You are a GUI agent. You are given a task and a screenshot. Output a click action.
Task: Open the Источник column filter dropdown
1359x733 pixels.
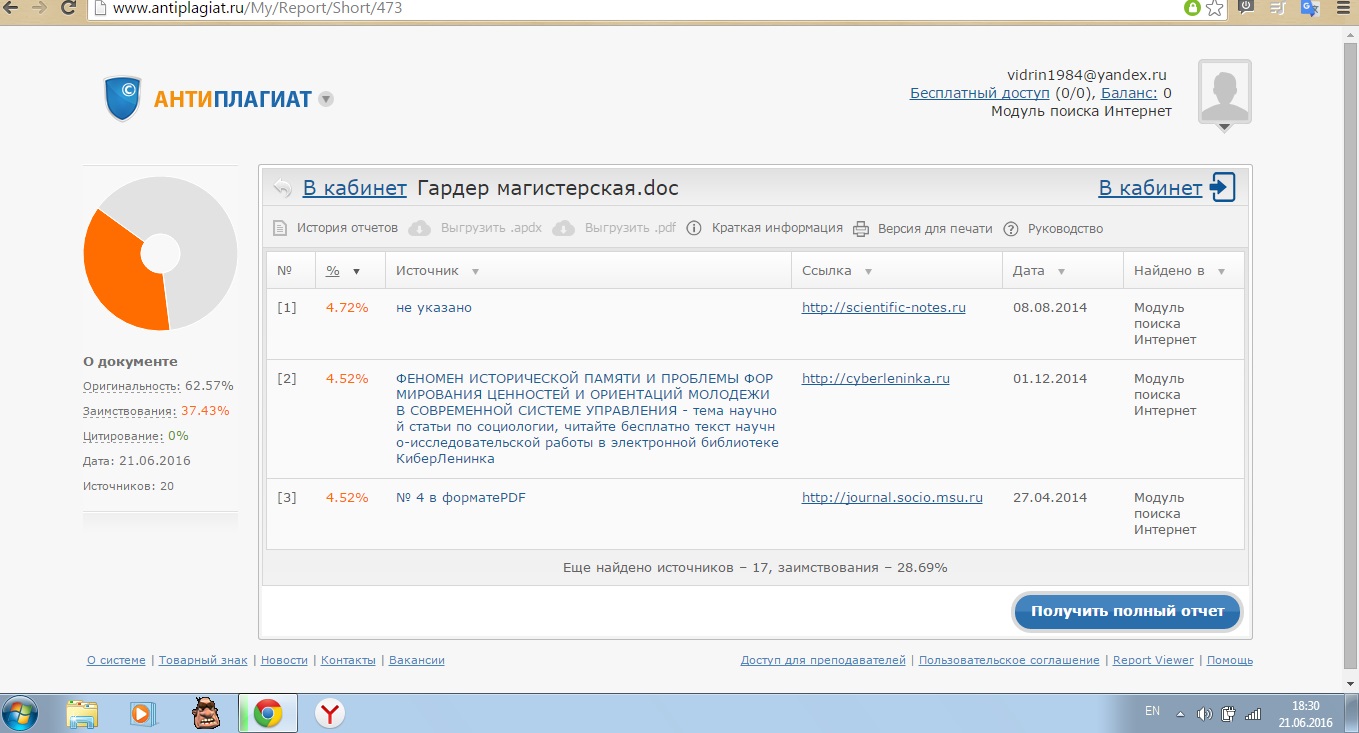coord(475,271)
